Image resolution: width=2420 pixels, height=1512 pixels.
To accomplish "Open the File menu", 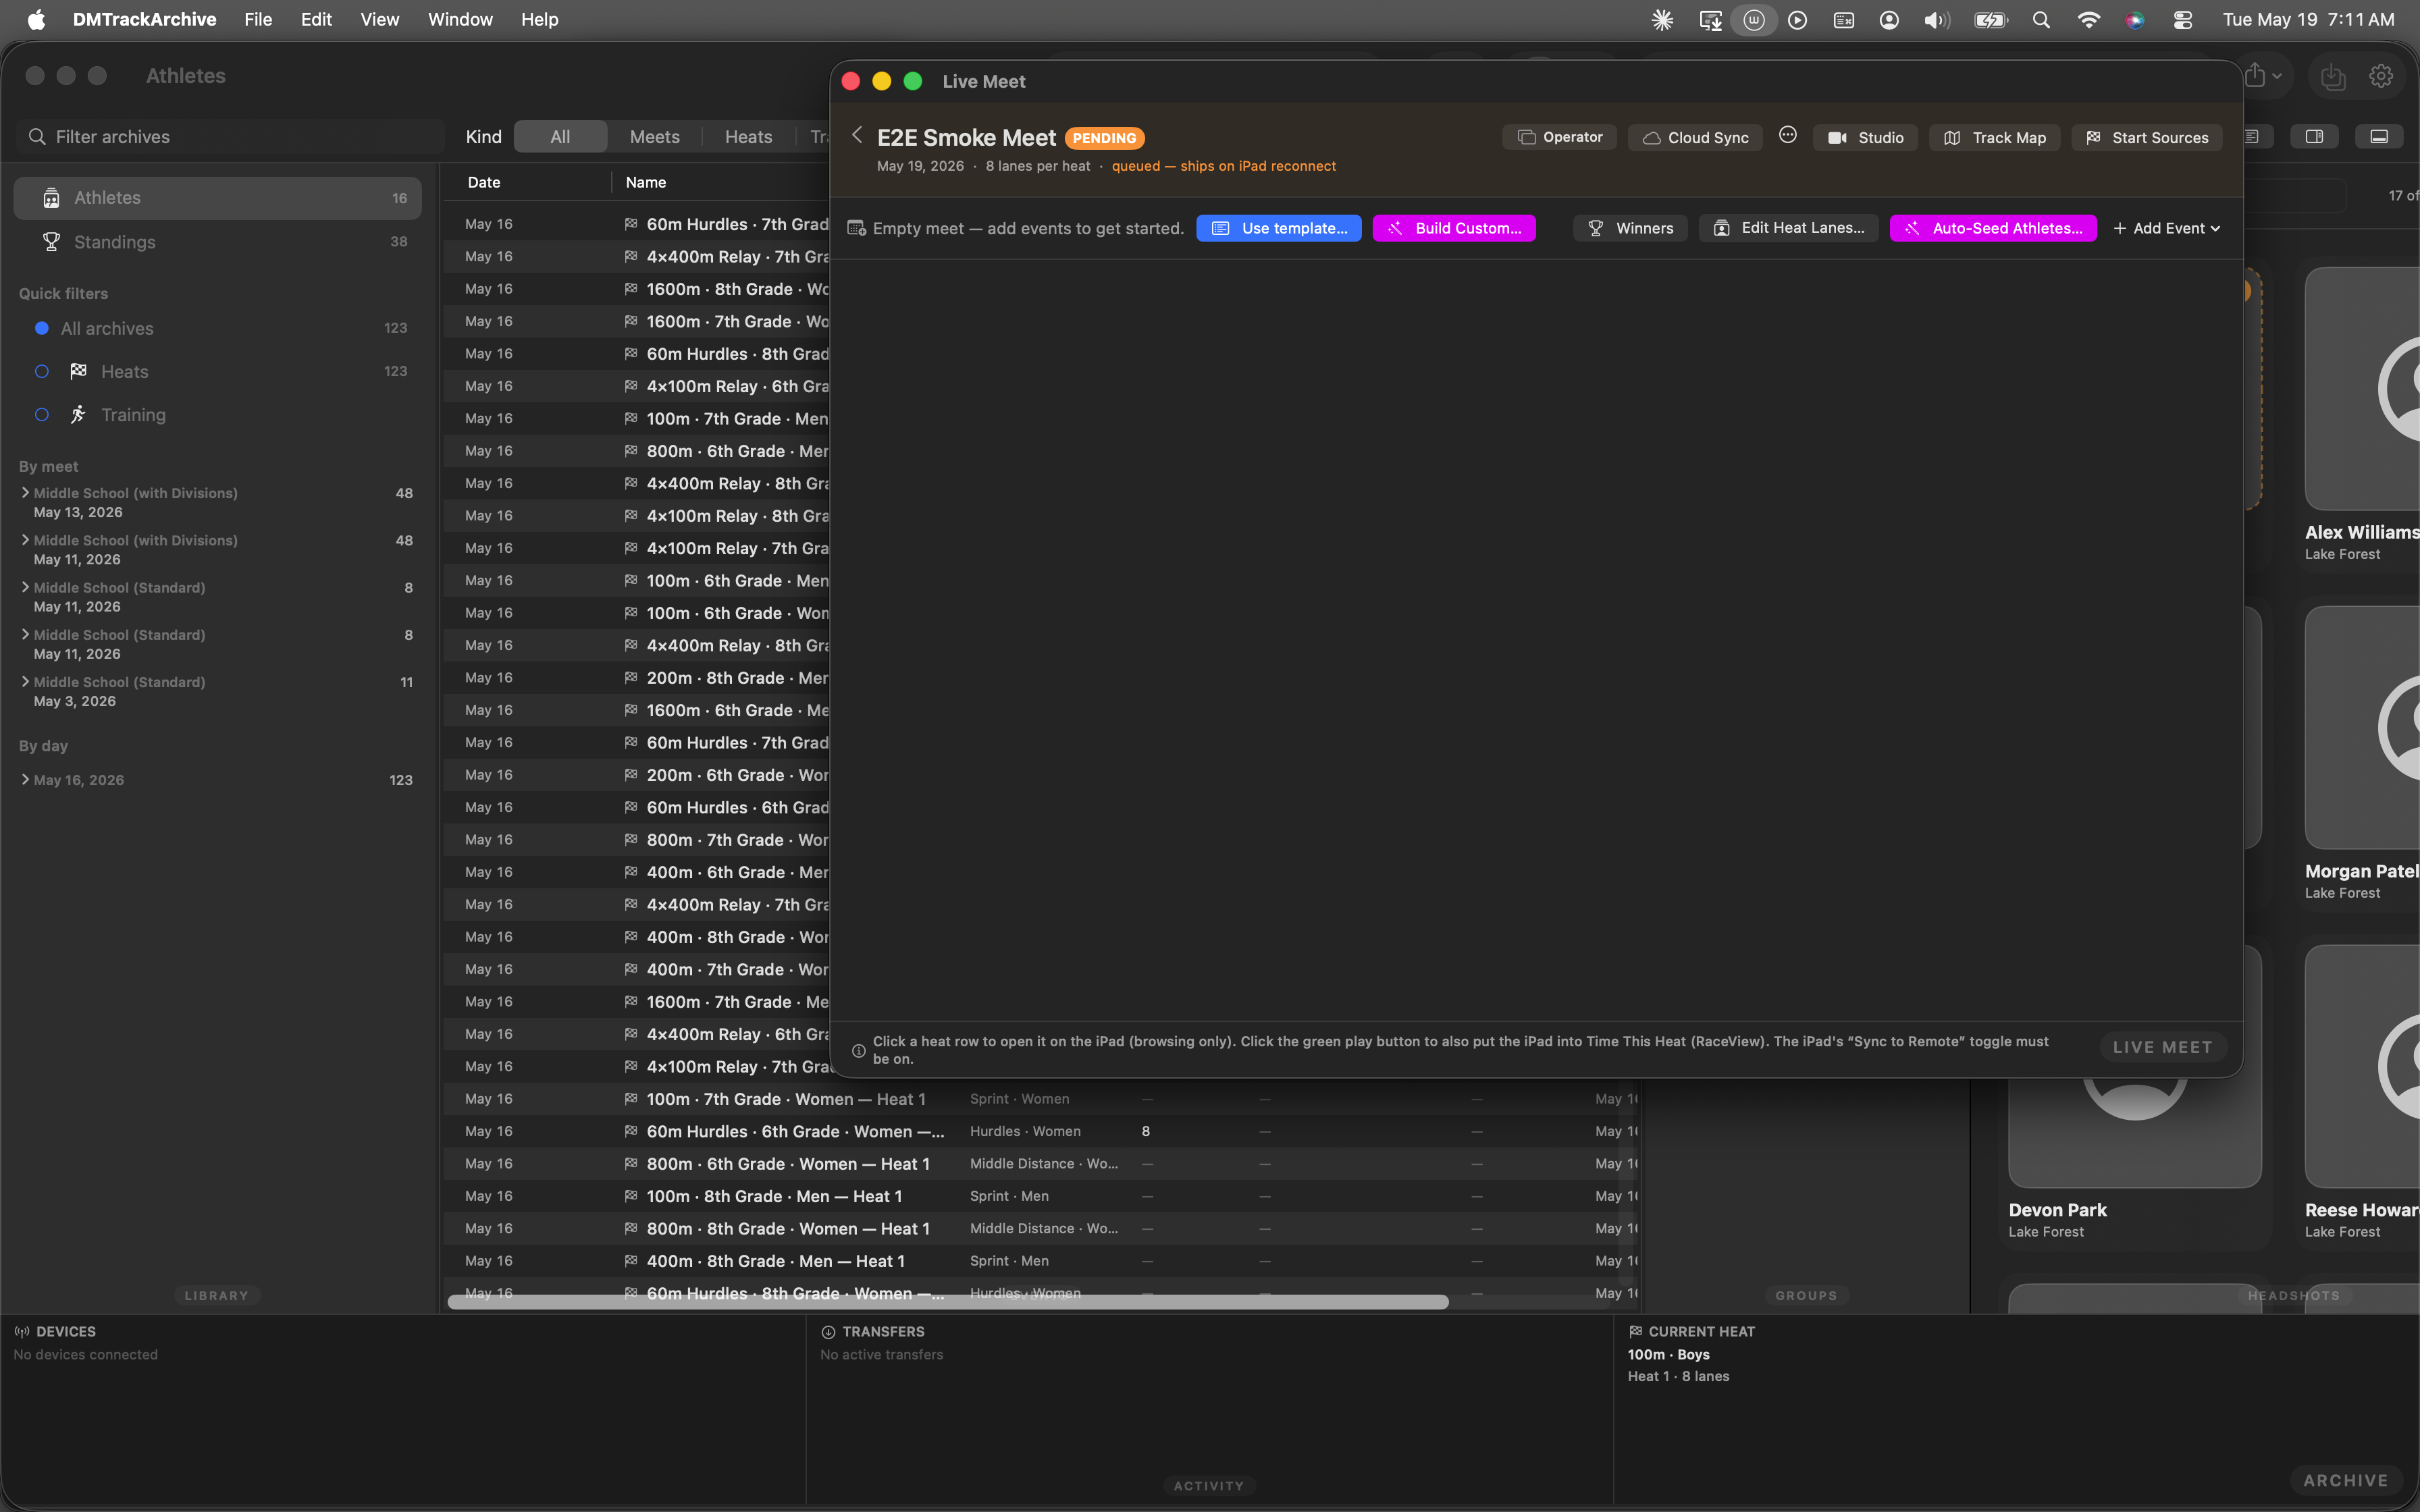I will (258, 19).
